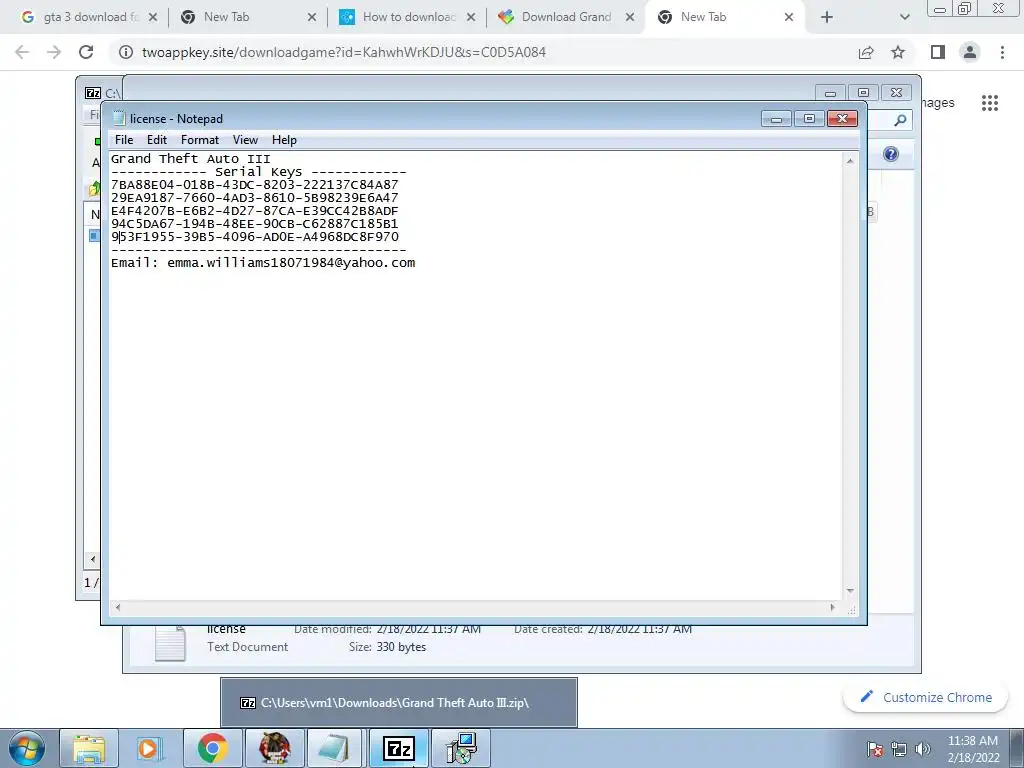
Task: Open Google apps grid icon
Action: (990, 103)
